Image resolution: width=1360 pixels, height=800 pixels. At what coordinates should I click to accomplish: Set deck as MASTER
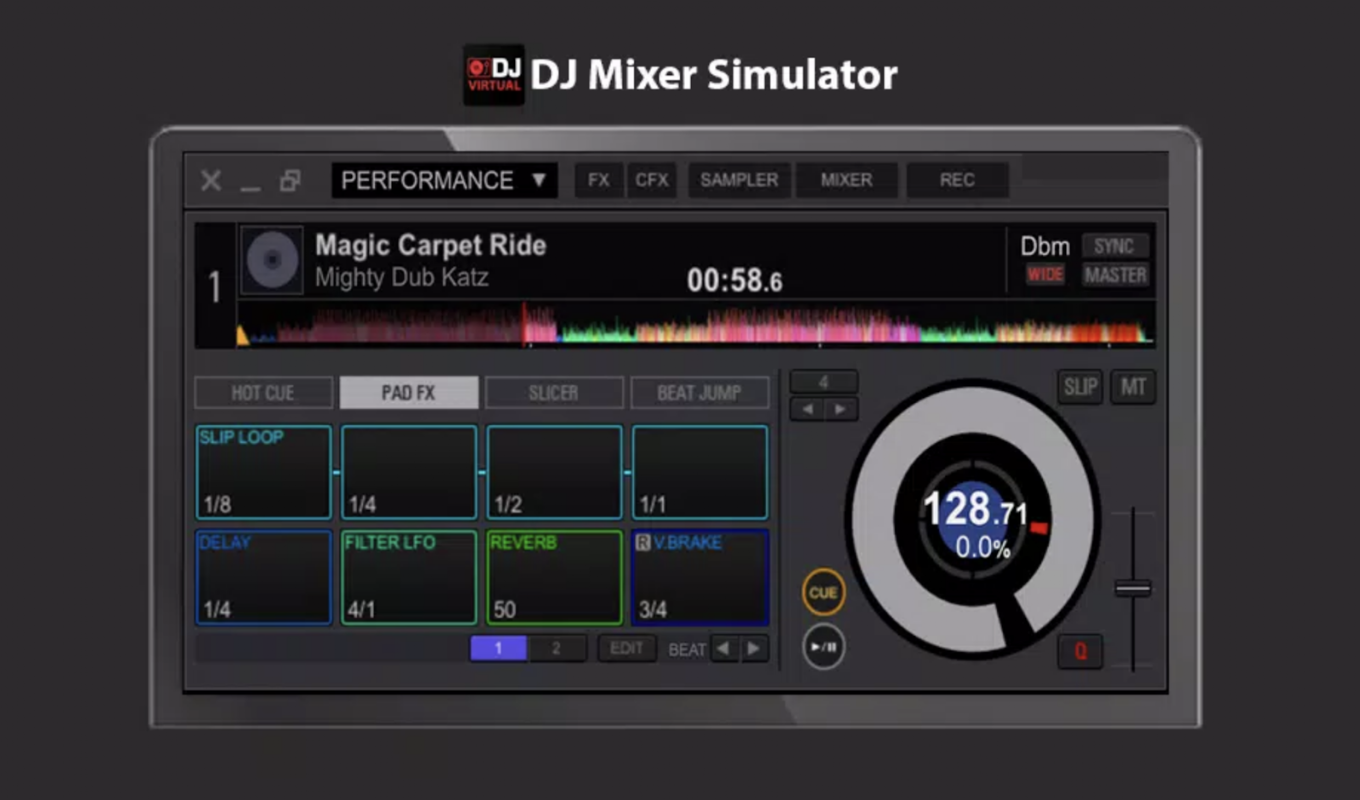tap(1115, 275)
